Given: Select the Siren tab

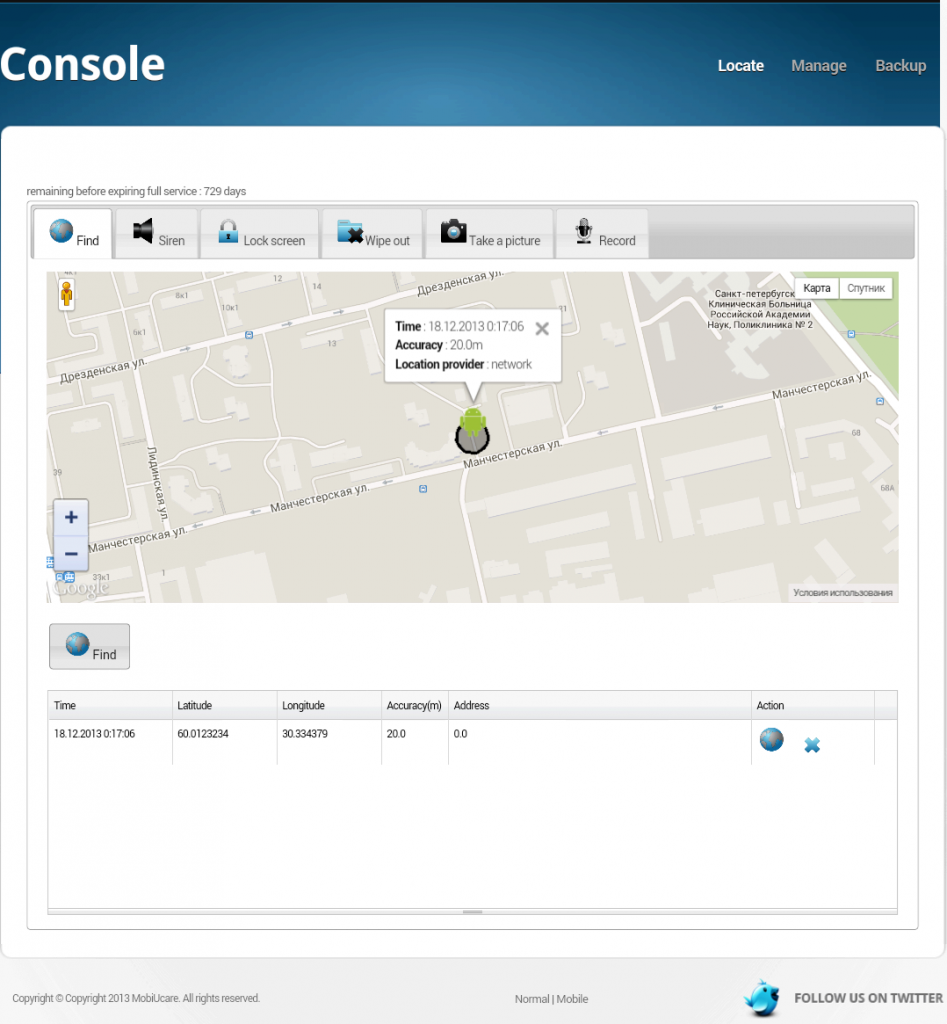Looking at the screenshot, I should [x=159, y=234].
